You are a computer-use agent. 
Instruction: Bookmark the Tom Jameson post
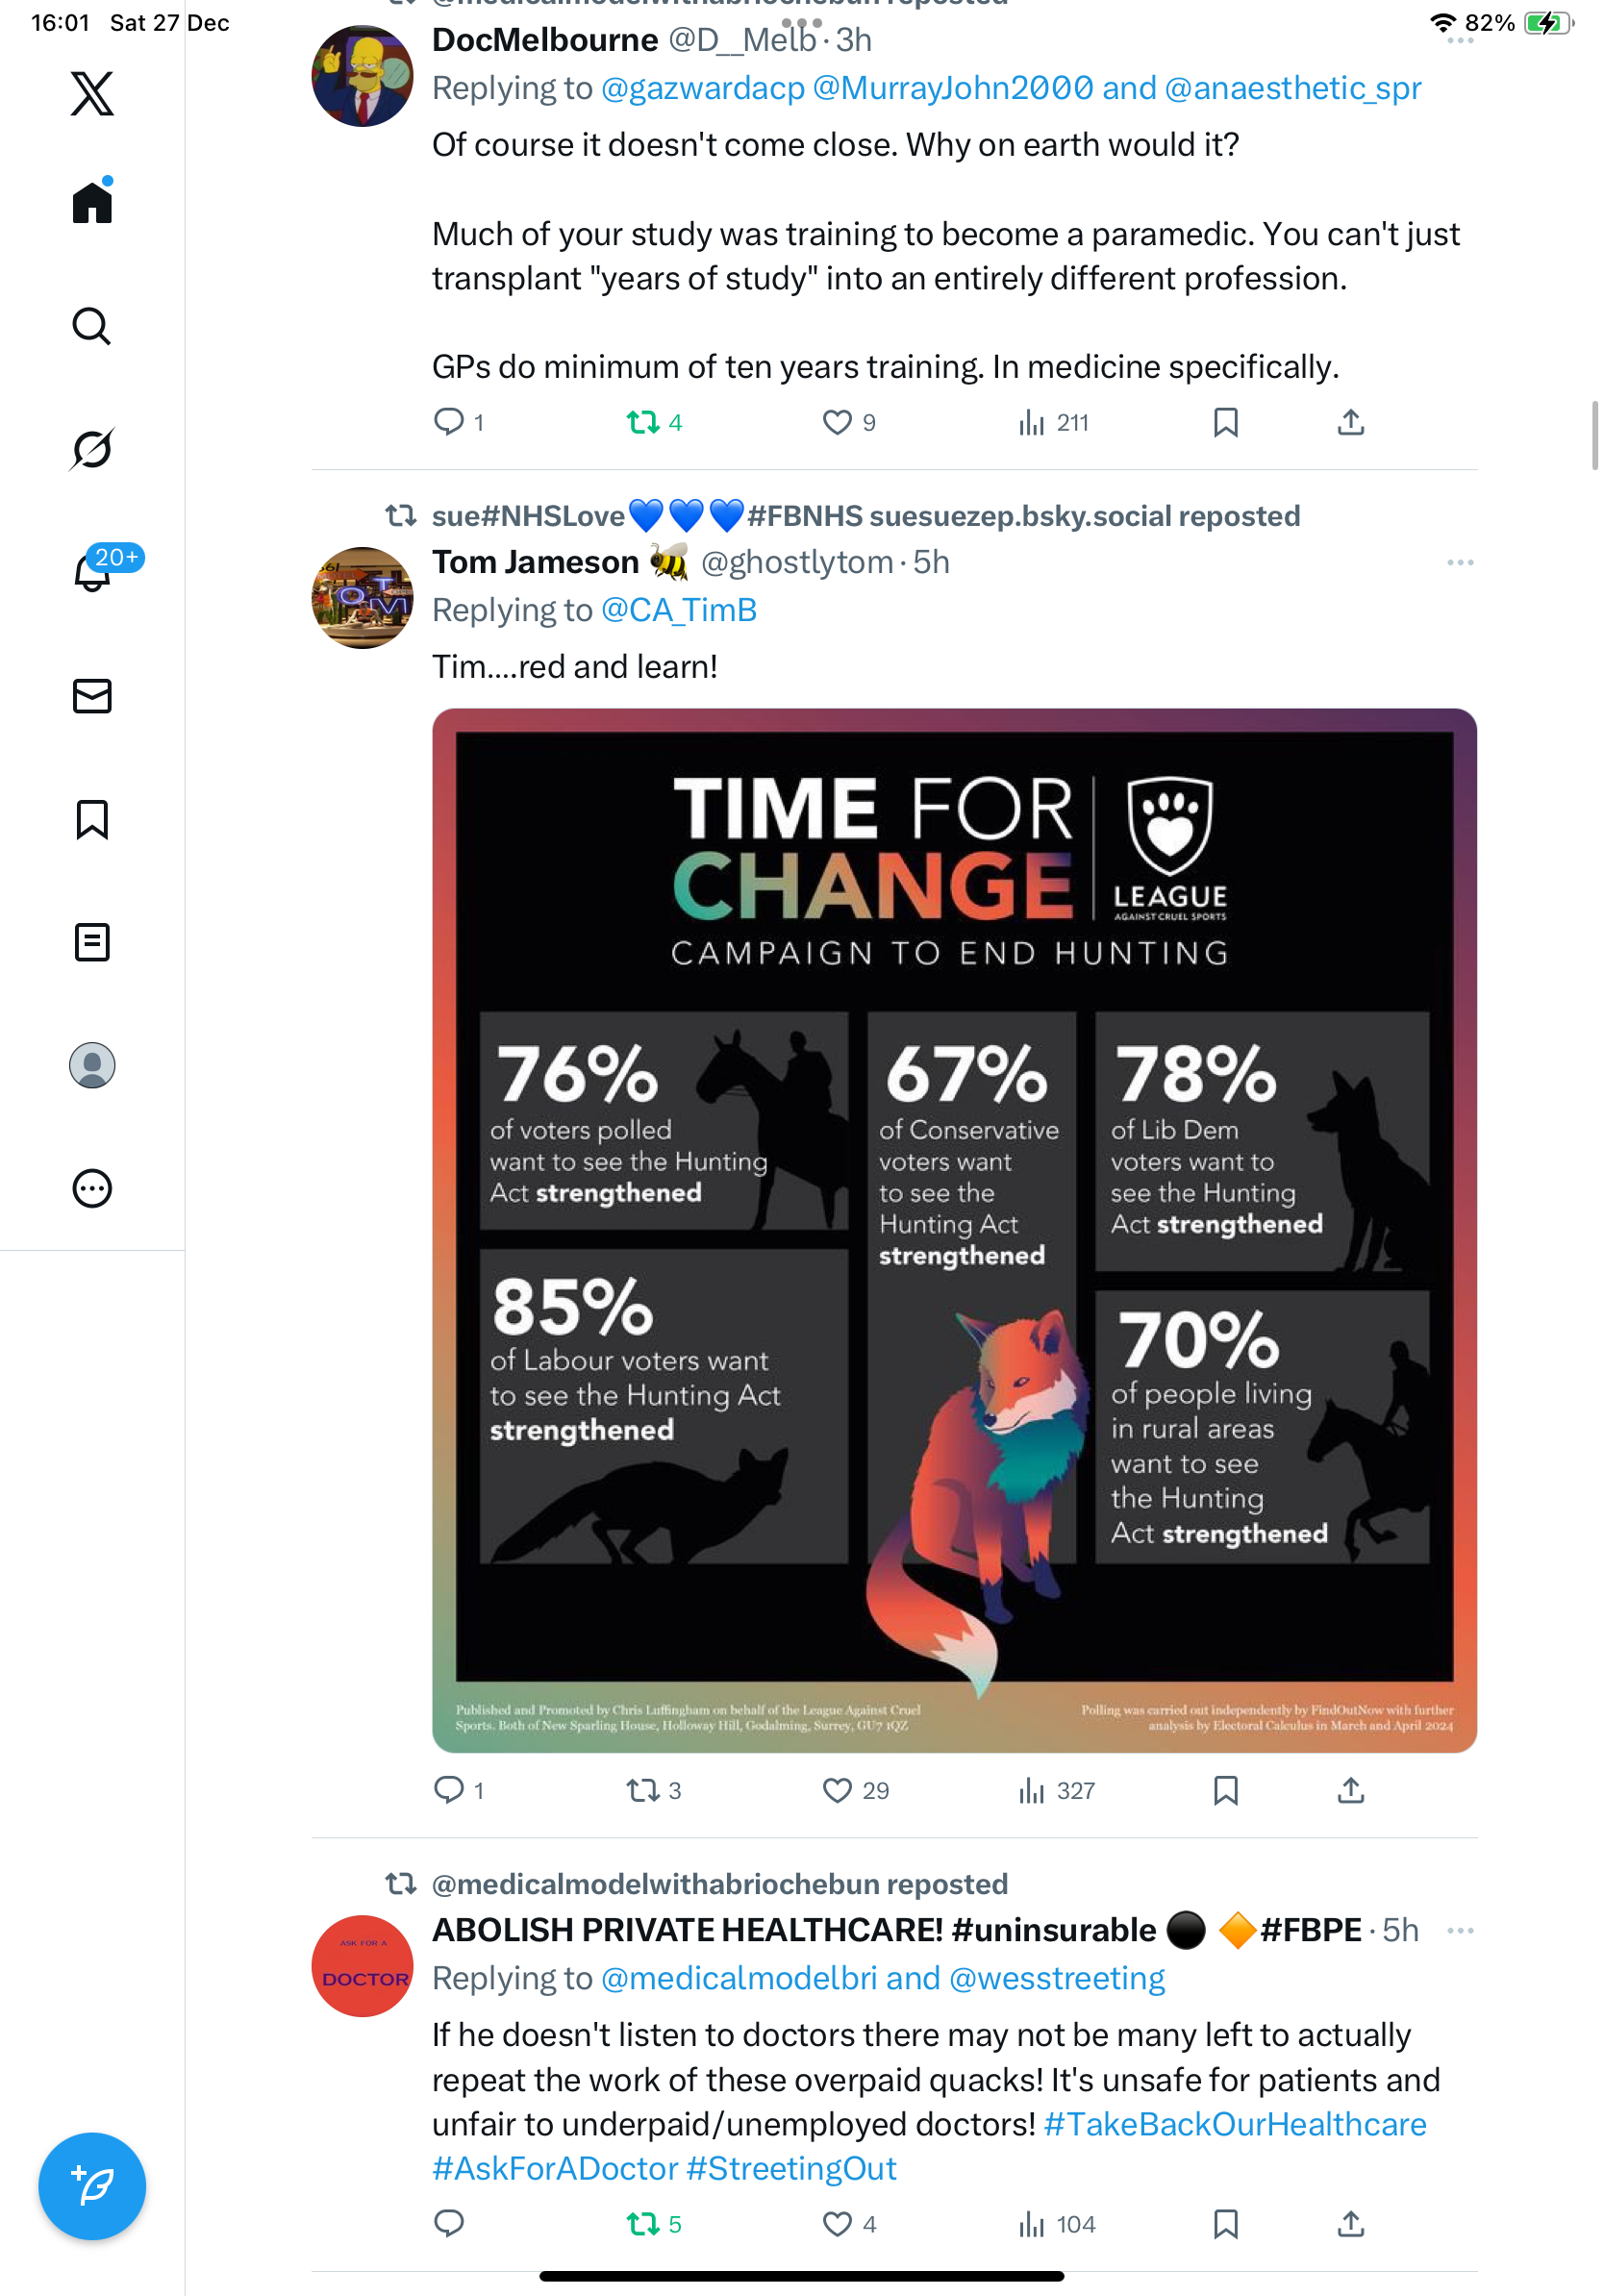(x=1225, y=1790)
